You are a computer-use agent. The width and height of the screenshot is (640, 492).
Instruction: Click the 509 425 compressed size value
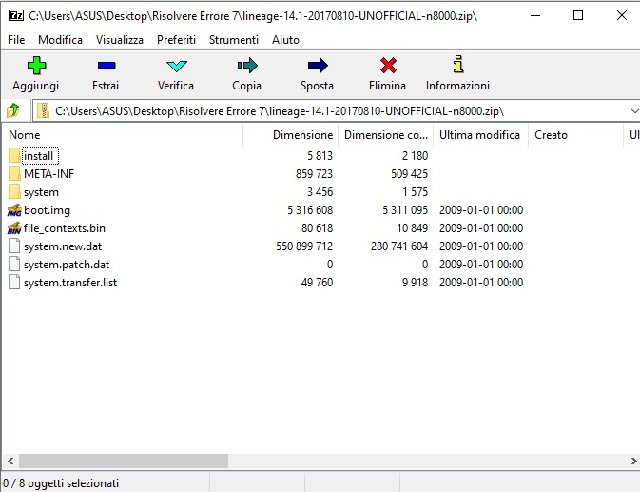point(409,174)
